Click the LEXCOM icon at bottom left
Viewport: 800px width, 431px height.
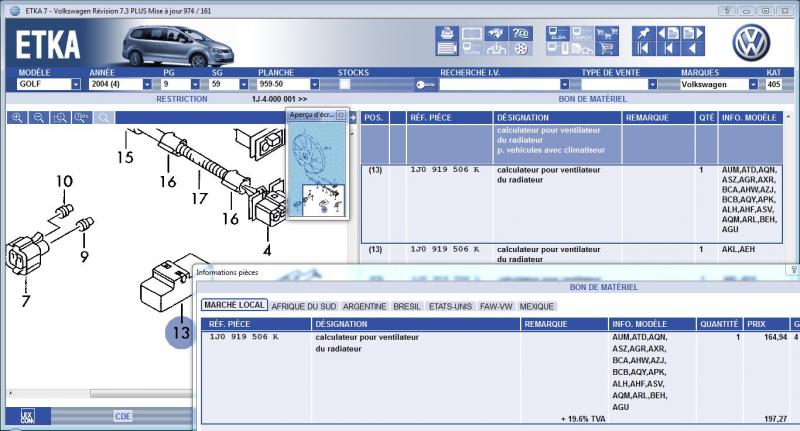tap(28, 416)
